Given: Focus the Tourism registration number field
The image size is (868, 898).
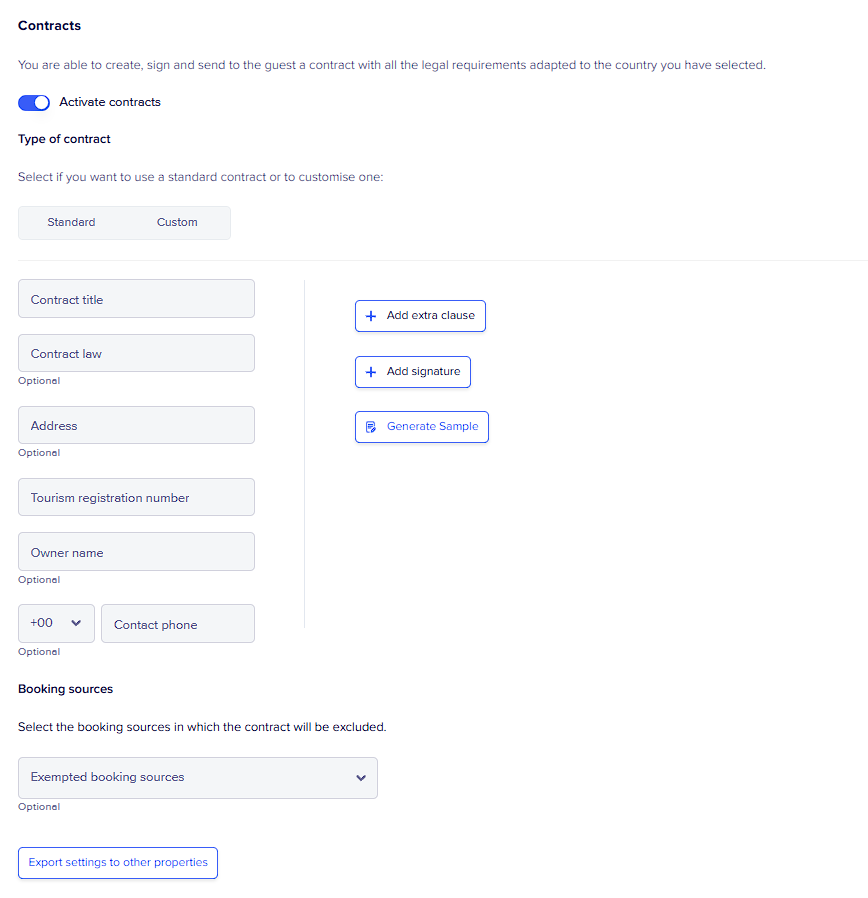Looking at the screenshot, I should 136,498.
